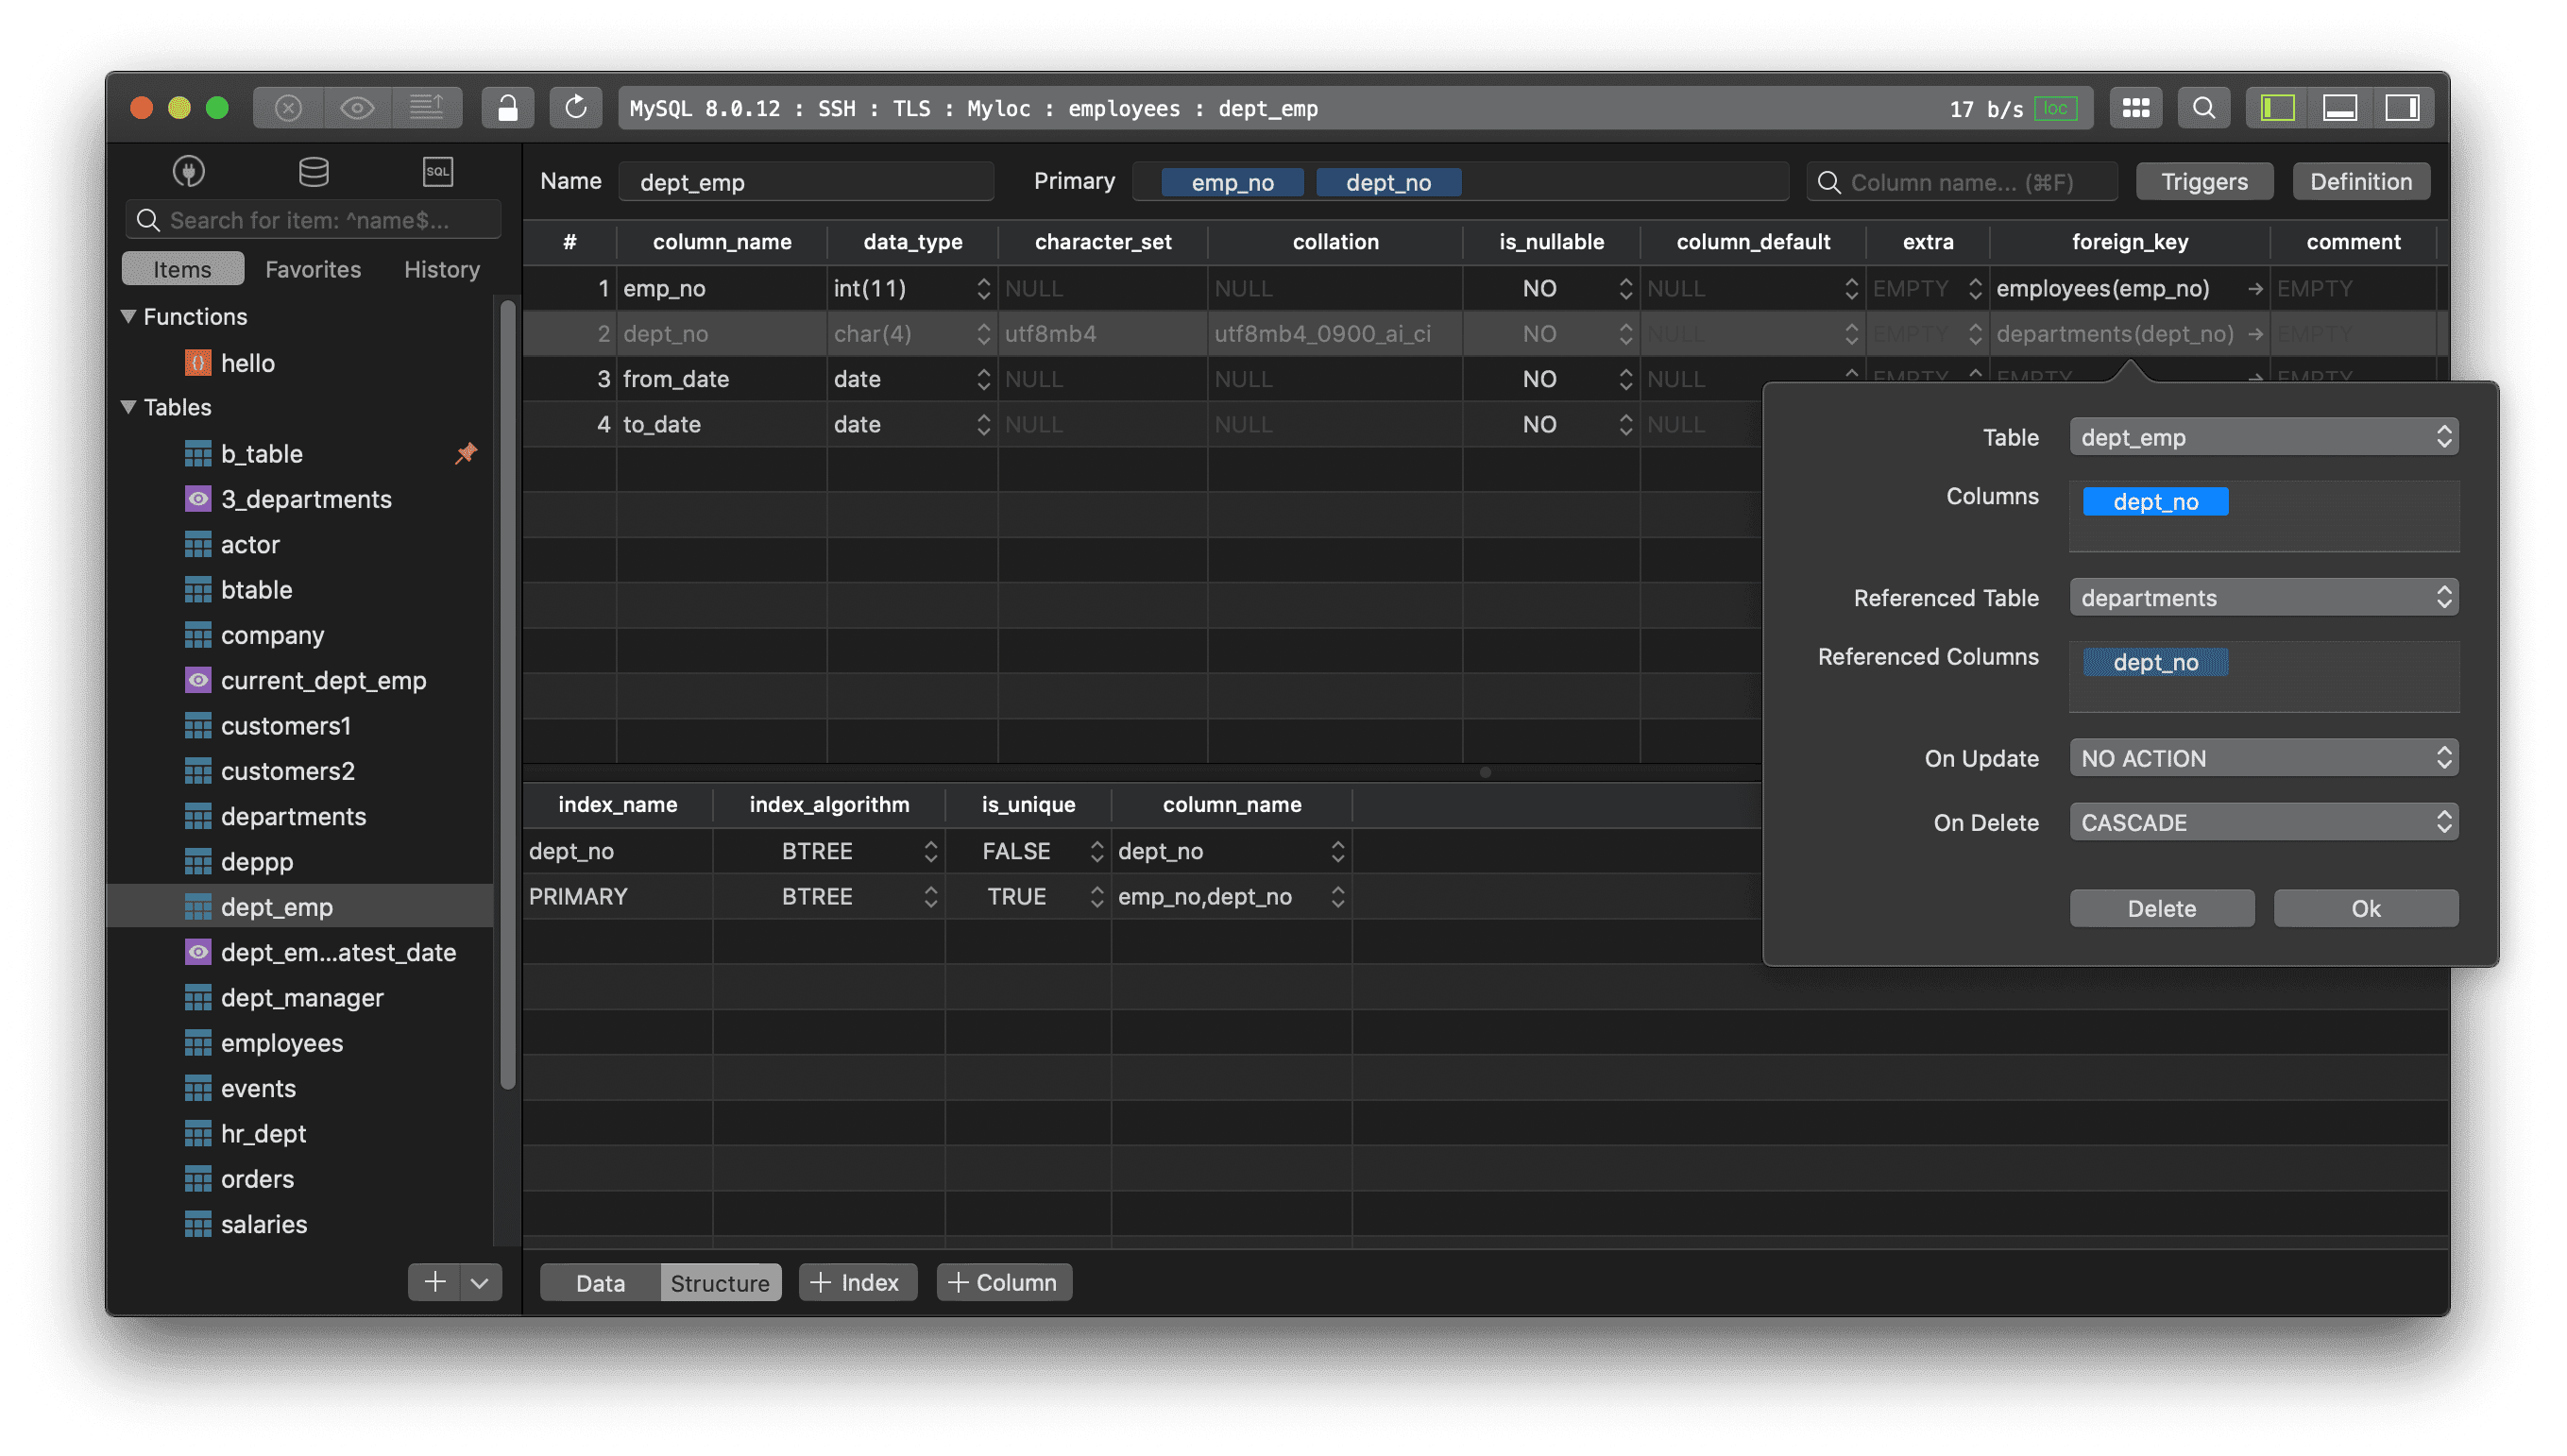Click the lock icon in toolbar
This screenshot has width=2567, height=1456.
click(508, 108)
